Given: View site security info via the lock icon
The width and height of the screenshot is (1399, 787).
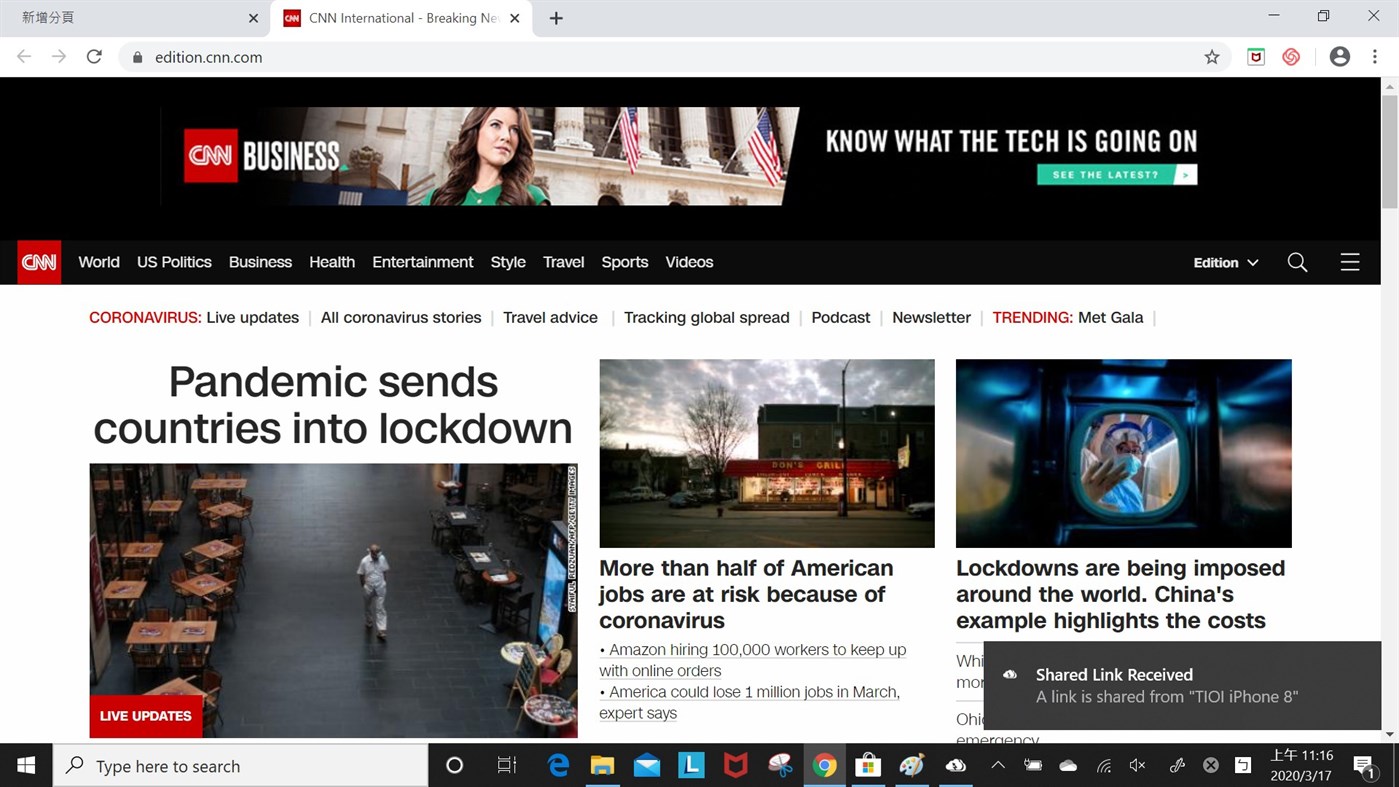Looking at the screenshot, I should click(137, 57).
